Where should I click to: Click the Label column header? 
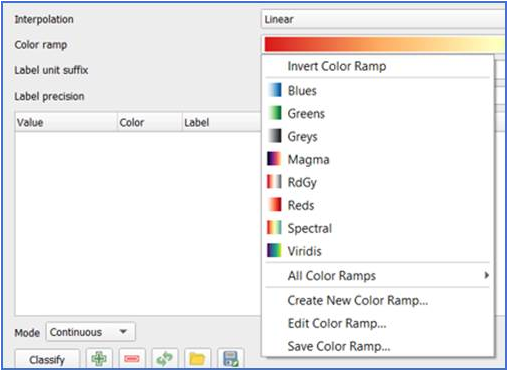(221, 122)
